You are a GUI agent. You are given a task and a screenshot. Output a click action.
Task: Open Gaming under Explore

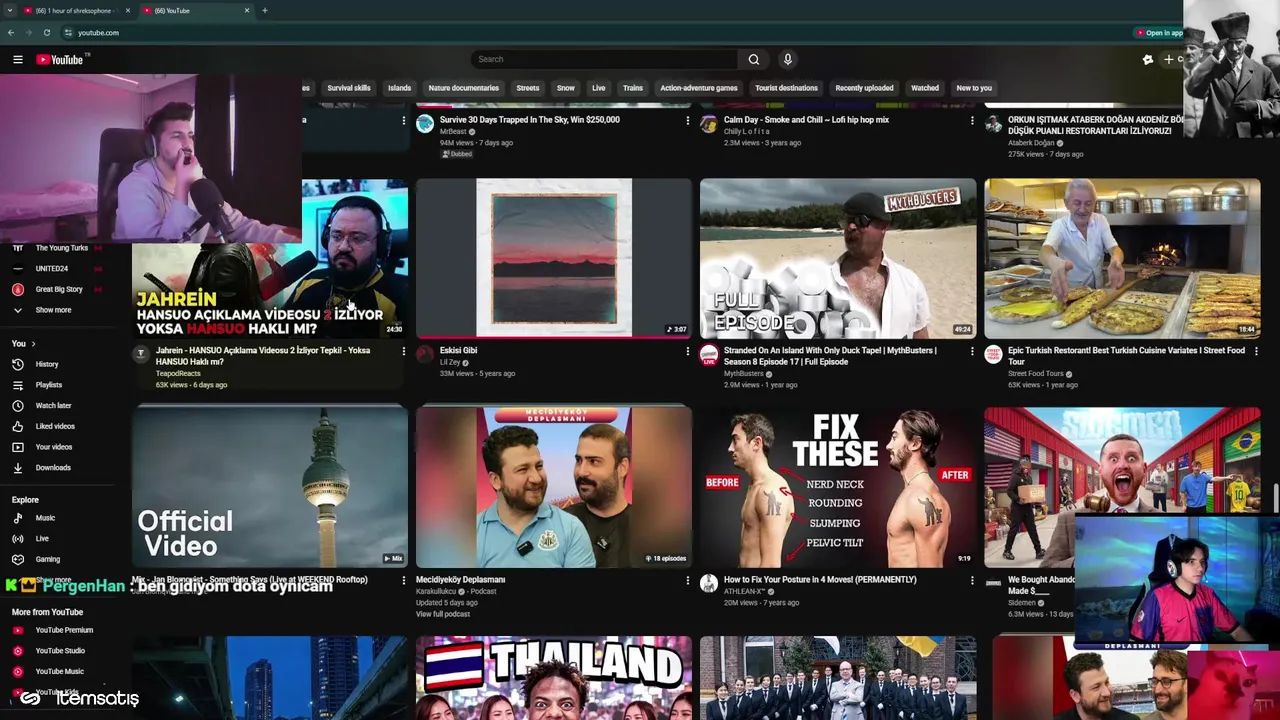tap(48, 560)
